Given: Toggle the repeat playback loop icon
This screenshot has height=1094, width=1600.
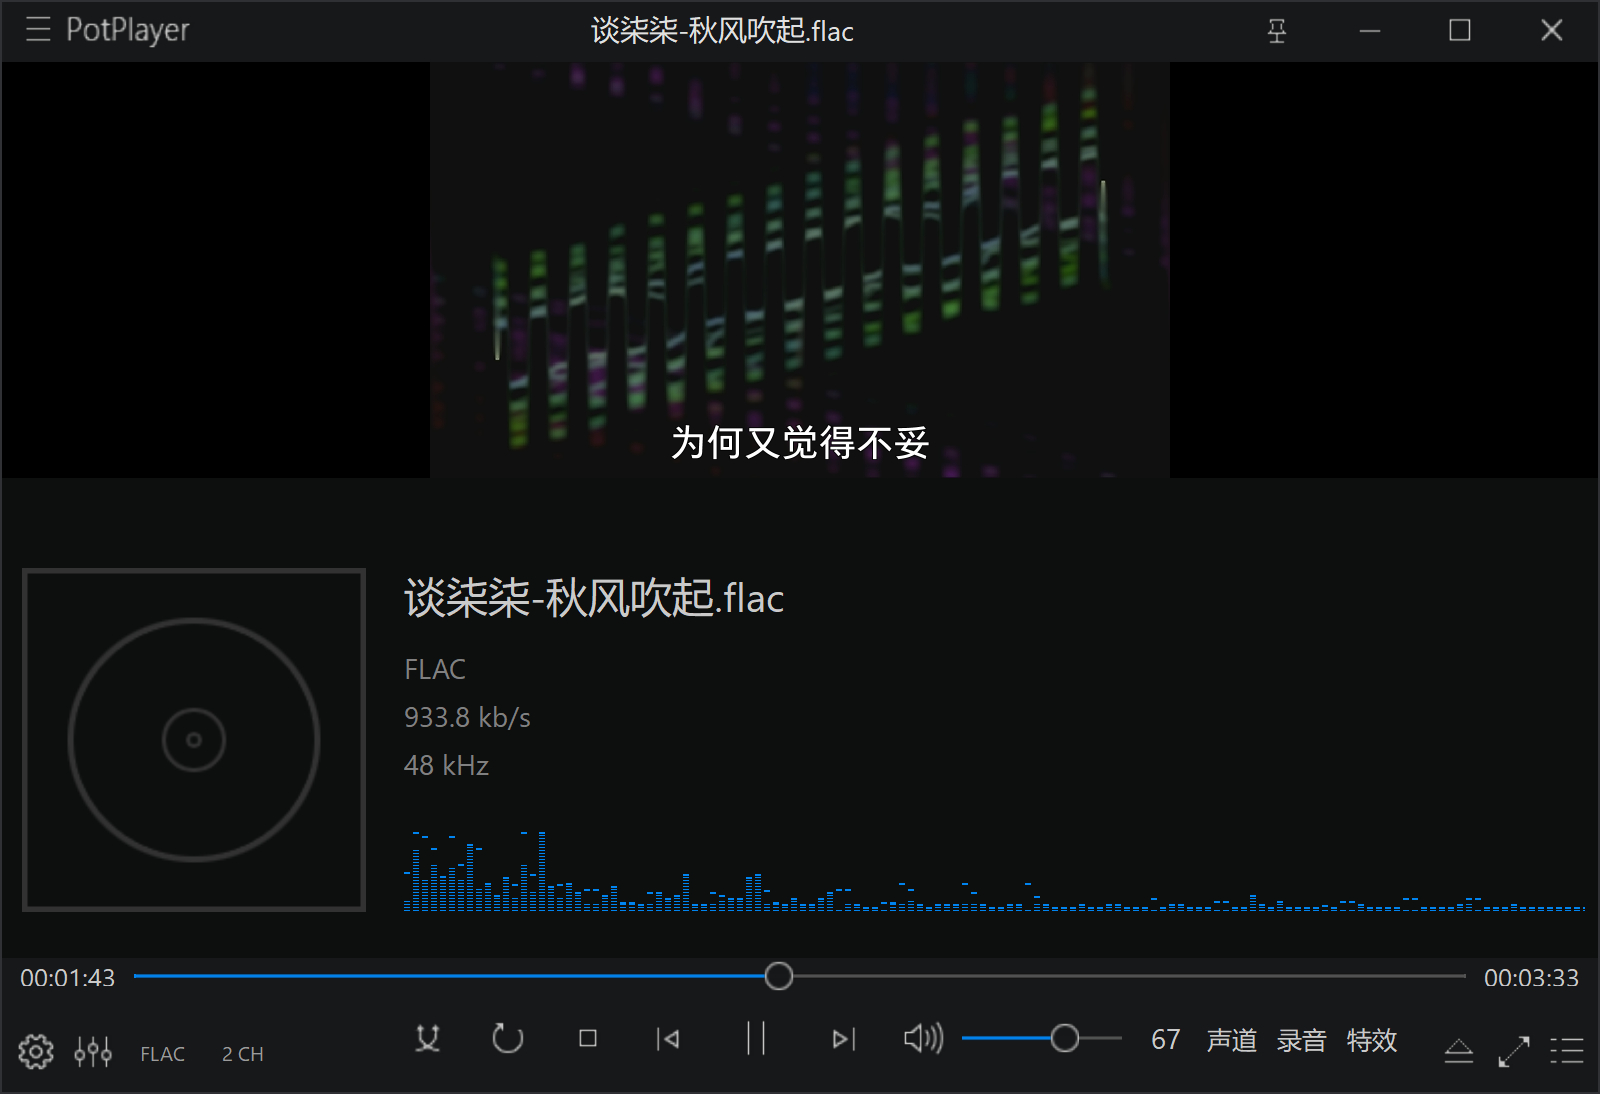Looking at the screenshot, I should (508, 1039).
